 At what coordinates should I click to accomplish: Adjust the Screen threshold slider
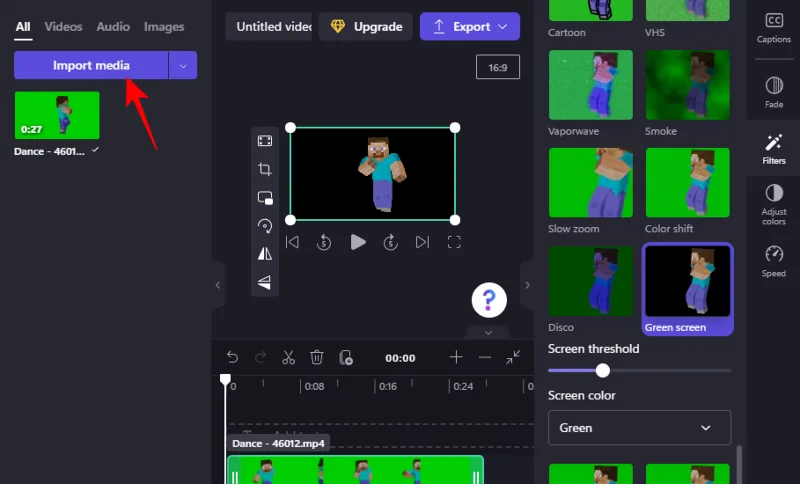tap(603, 370)
